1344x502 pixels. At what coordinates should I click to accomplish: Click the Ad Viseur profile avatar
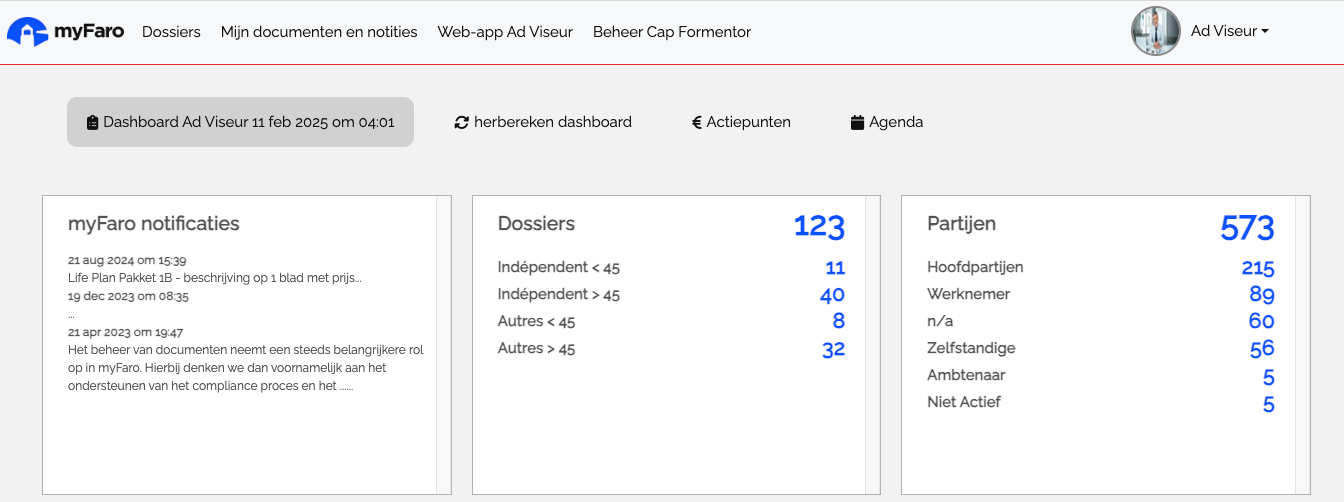click(1155, 31)
